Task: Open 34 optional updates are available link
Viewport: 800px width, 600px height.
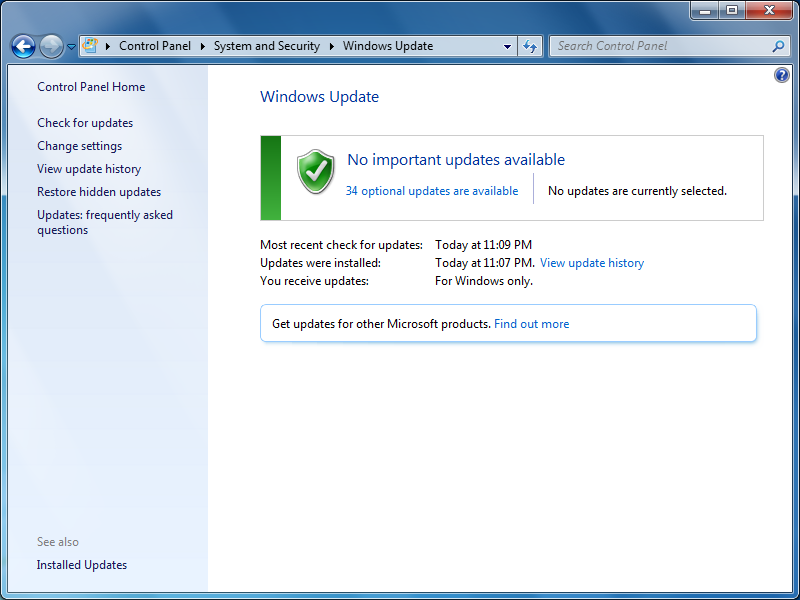Action: [x=432, y=191]
